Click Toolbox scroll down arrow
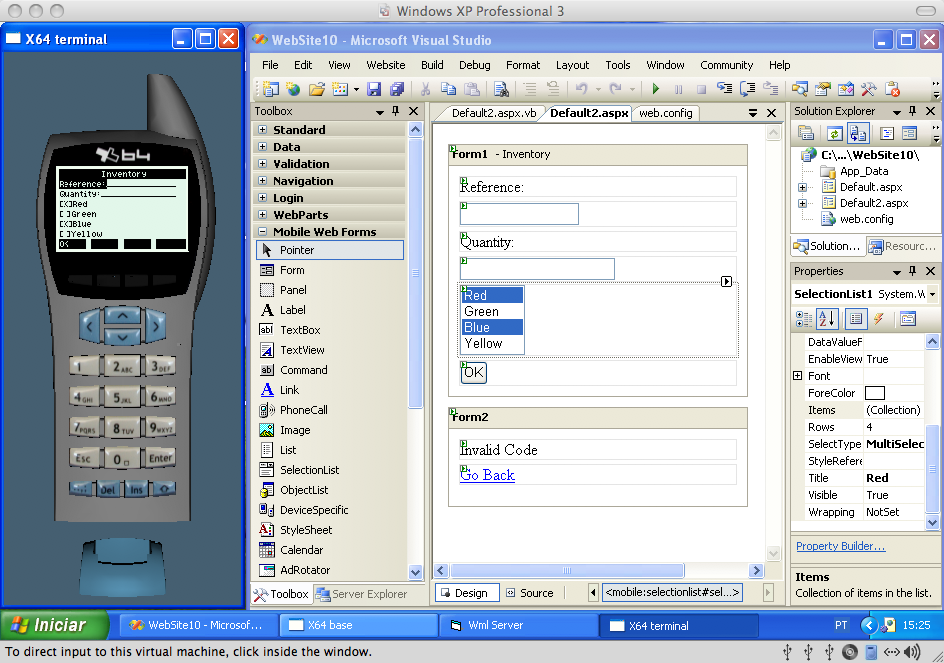This screenshot has height=663, width=944. click(415, 572)
